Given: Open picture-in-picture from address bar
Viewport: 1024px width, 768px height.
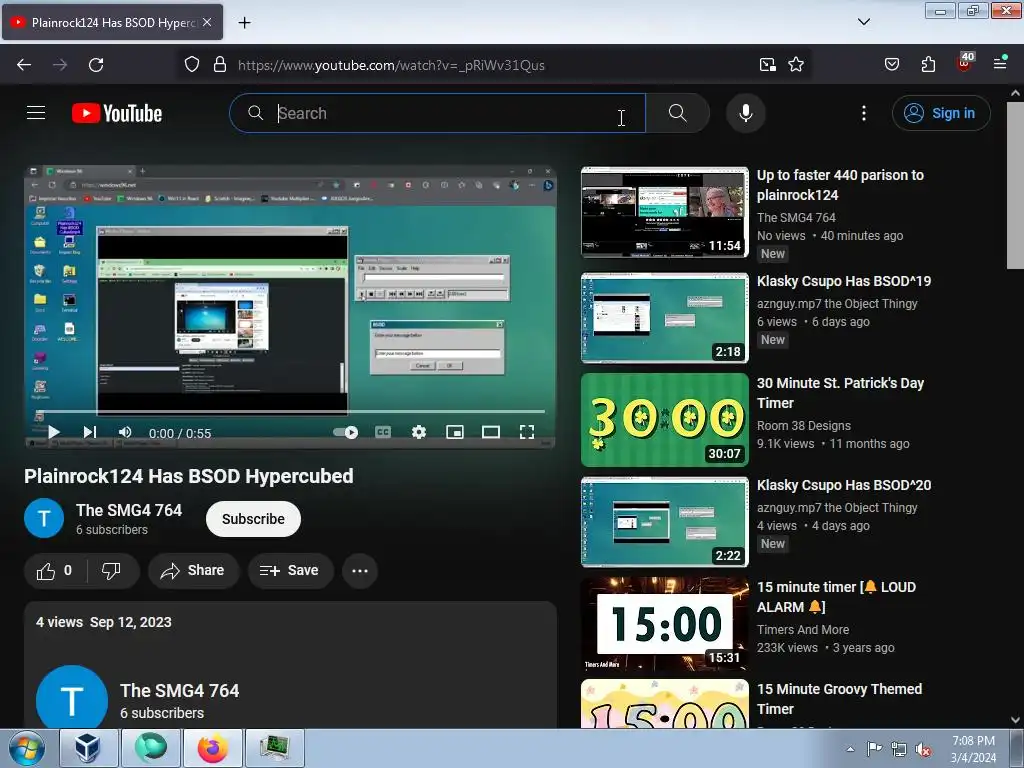Looking at the screenshot, I should 767,65.
